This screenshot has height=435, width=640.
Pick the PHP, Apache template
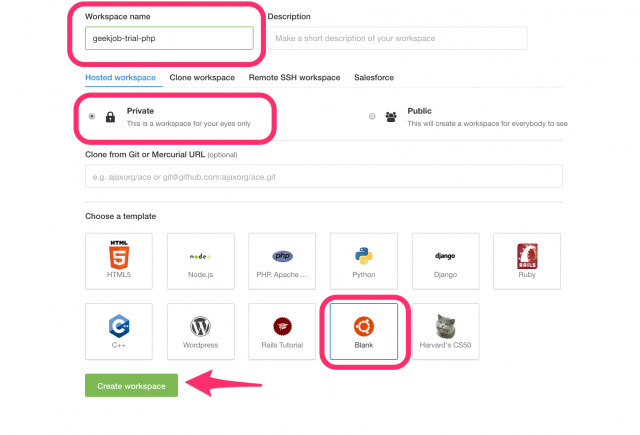tap(282, 261)
